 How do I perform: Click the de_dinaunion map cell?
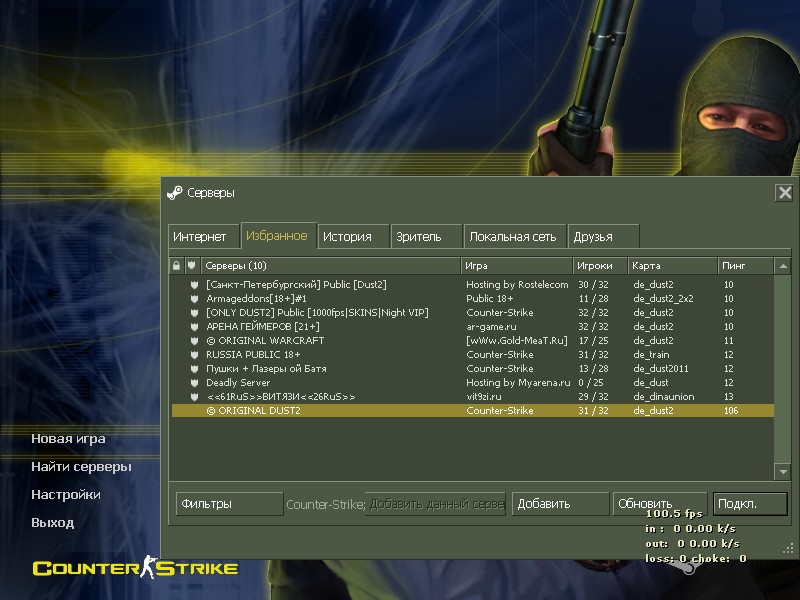664,397
